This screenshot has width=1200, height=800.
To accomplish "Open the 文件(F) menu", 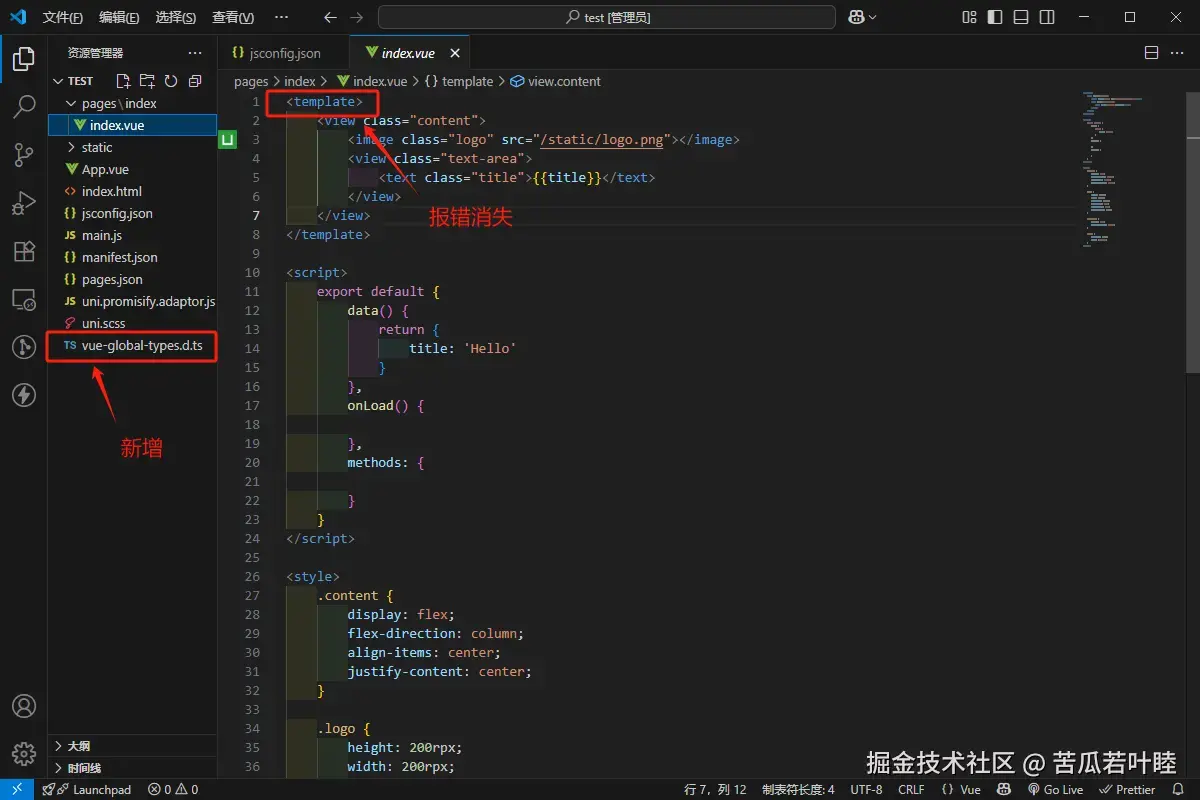I will point(63,17).
